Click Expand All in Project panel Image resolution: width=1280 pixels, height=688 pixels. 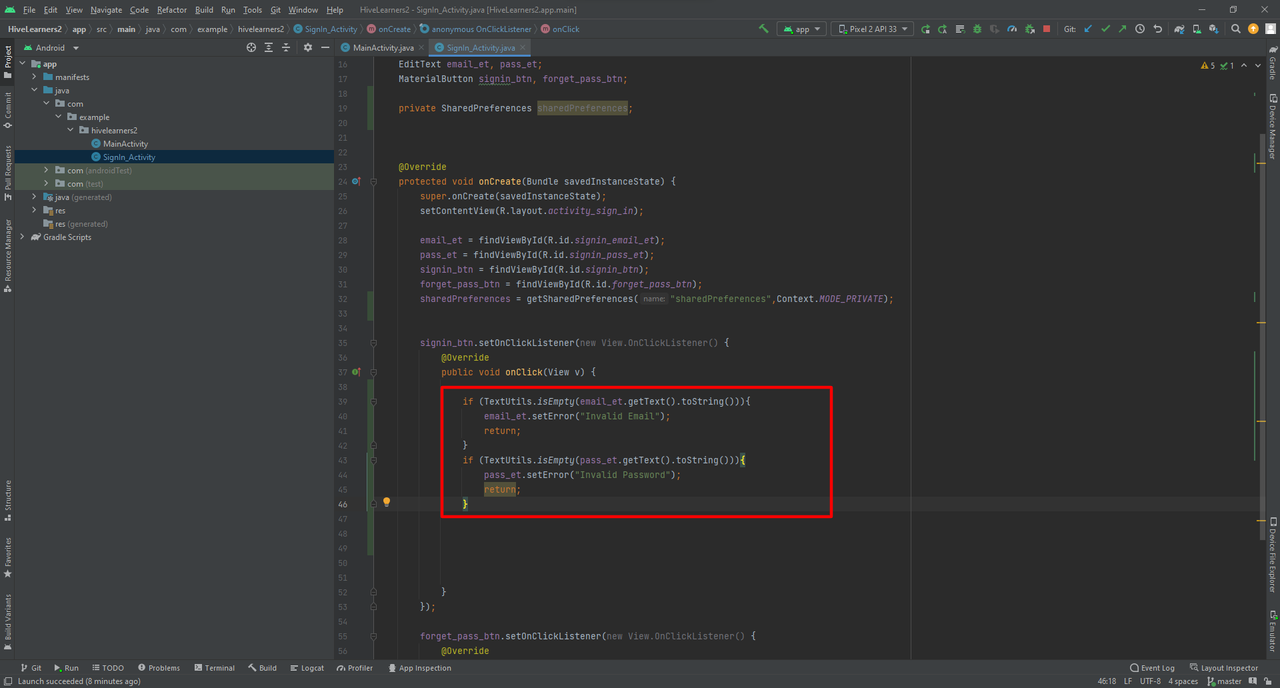[268, 47]
